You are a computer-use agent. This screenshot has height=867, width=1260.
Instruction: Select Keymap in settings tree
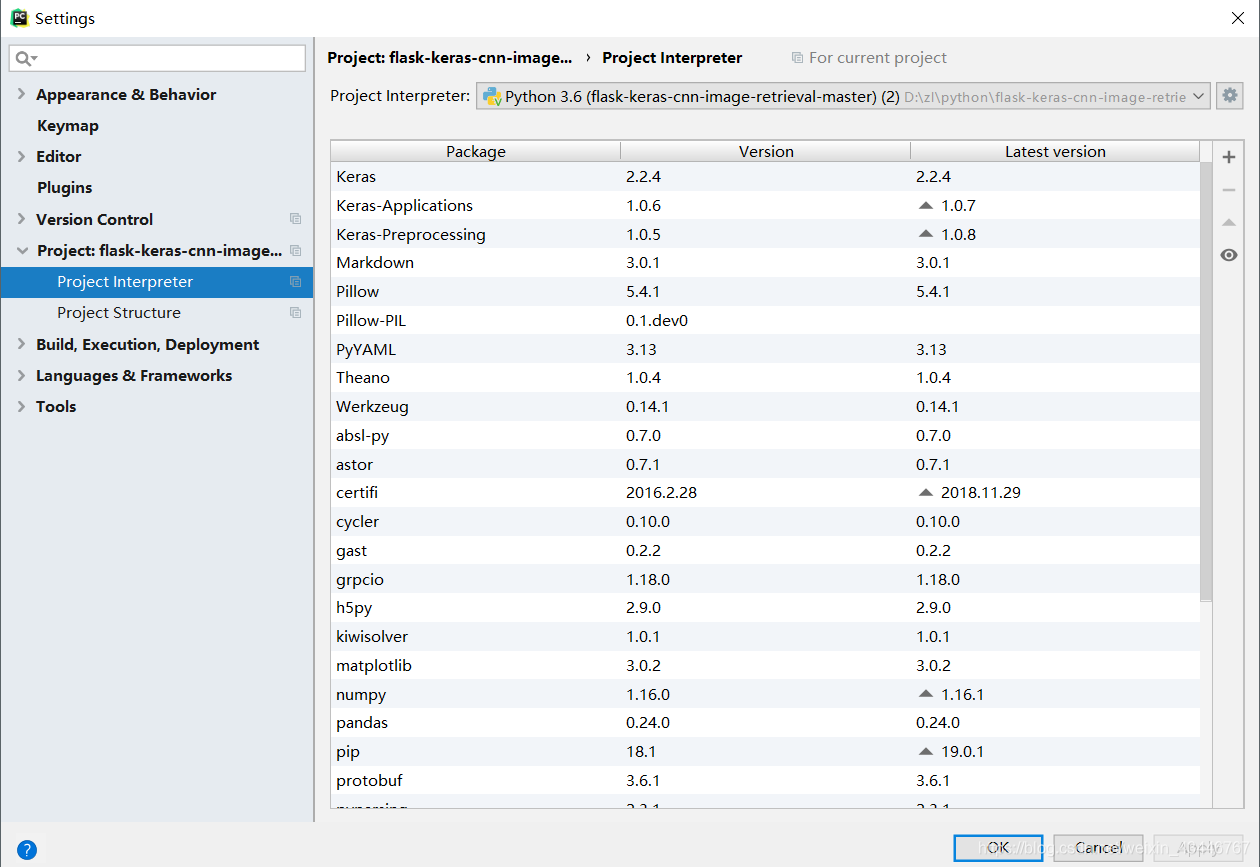(x=68, y=125)
